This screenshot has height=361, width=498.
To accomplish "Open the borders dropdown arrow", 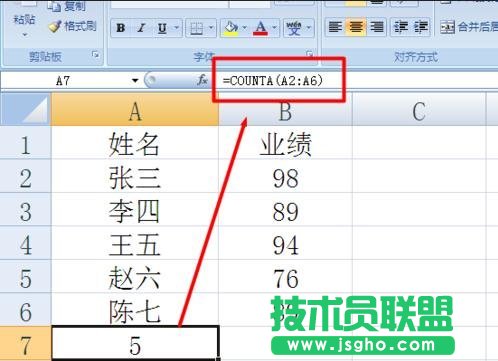I will click(211, 28).
